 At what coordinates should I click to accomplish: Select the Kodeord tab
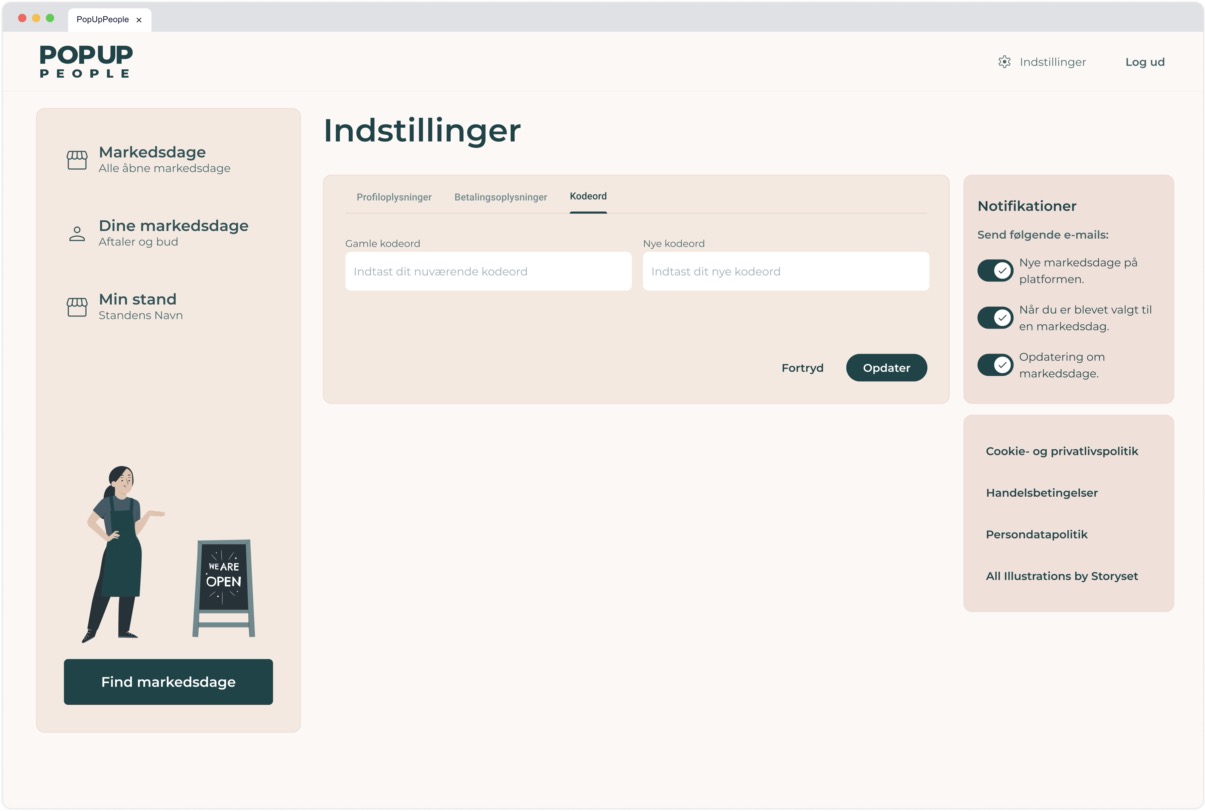pyautogui.click(x=588, y=195)
